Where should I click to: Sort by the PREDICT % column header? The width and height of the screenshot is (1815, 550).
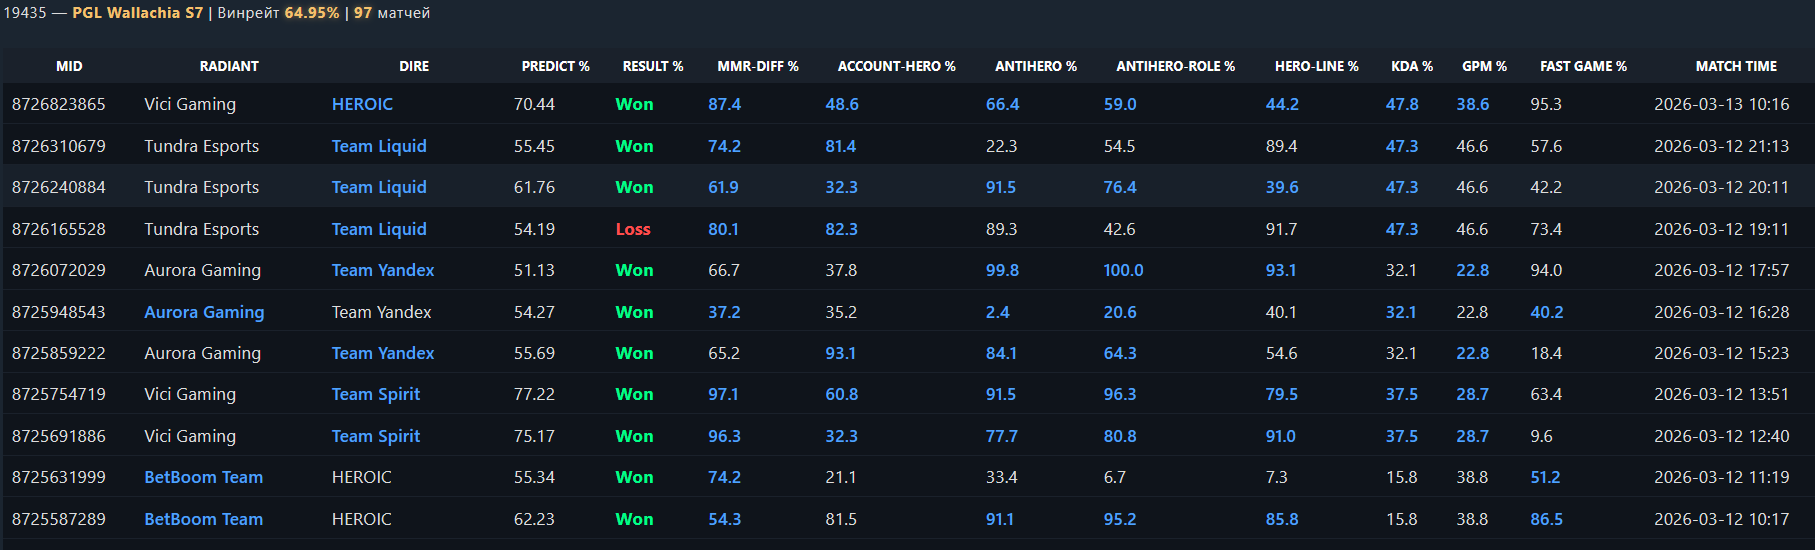pos(555,66)
